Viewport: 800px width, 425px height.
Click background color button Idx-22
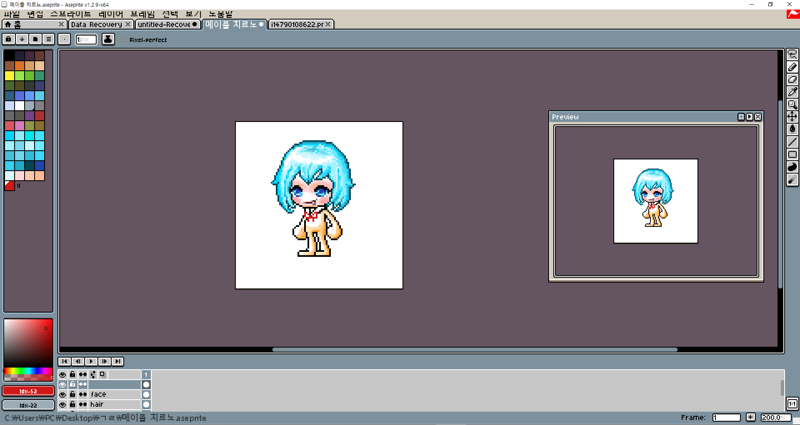(28, 405)
